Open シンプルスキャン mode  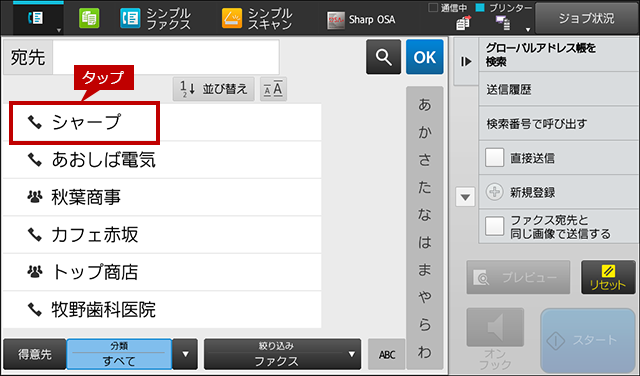257,19
